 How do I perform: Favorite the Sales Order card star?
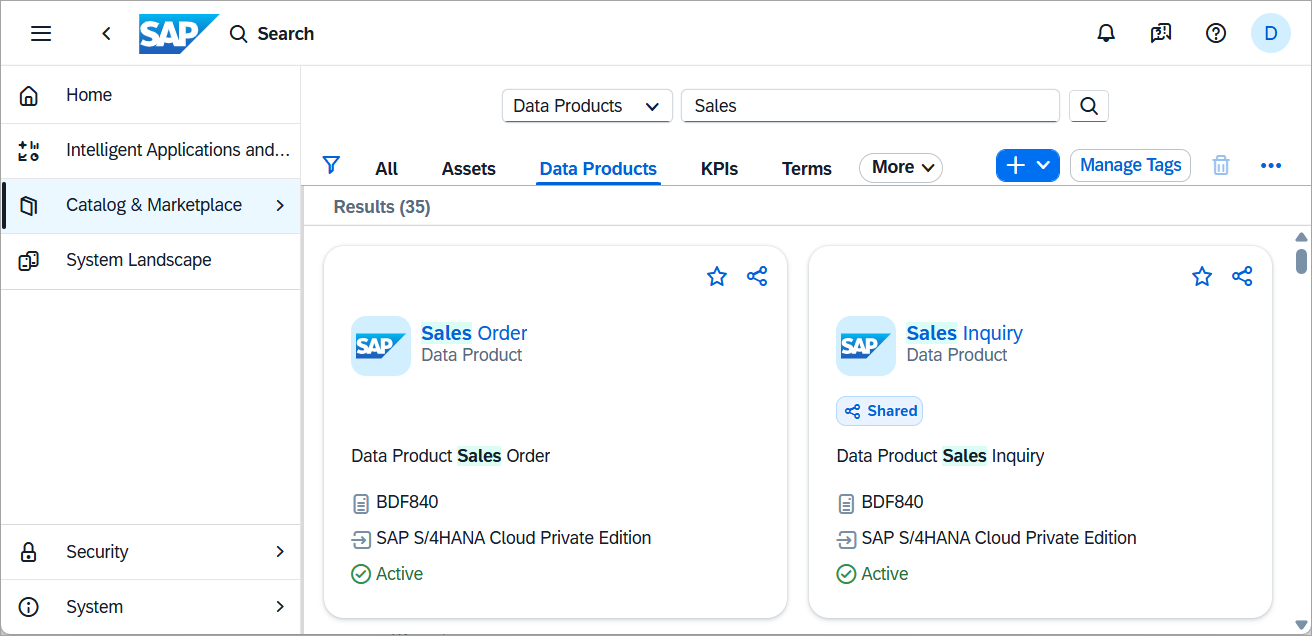[717, 277]
